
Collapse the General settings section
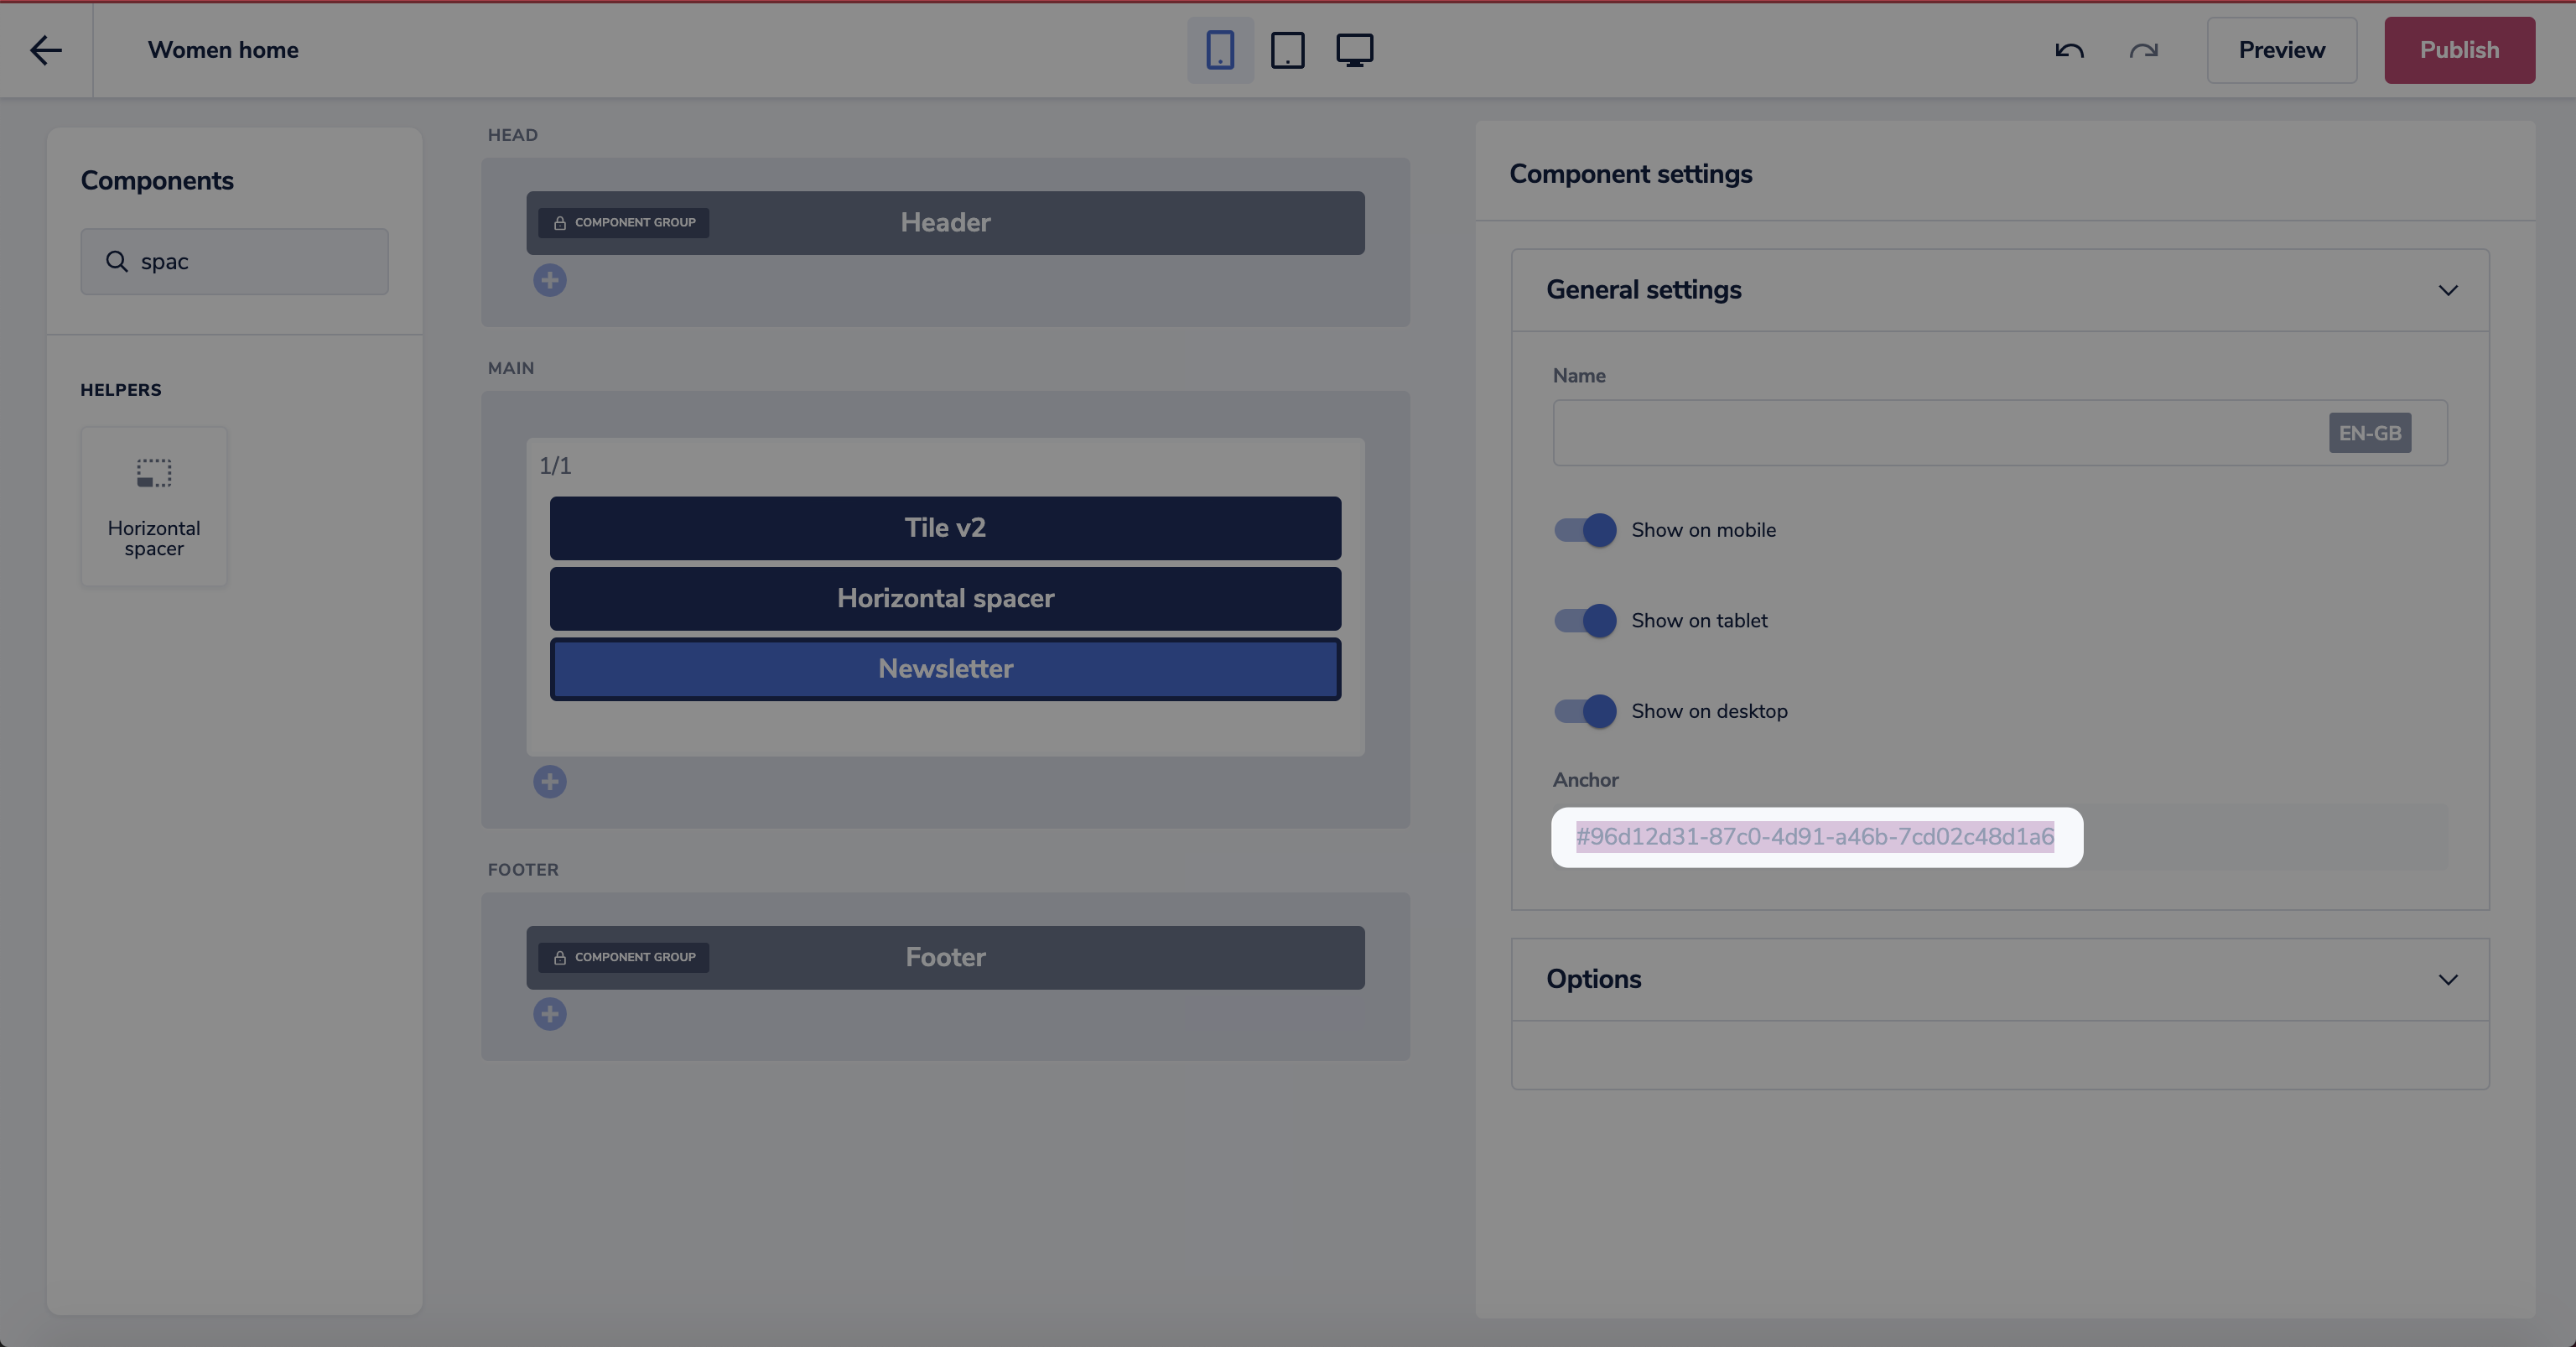tap(2447, 290)
